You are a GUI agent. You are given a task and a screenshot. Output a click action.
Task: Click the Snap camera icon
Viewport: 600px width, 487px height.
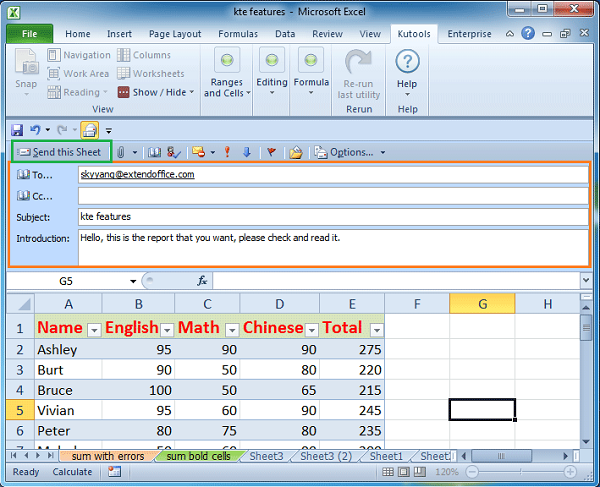(x=26, y=63)
